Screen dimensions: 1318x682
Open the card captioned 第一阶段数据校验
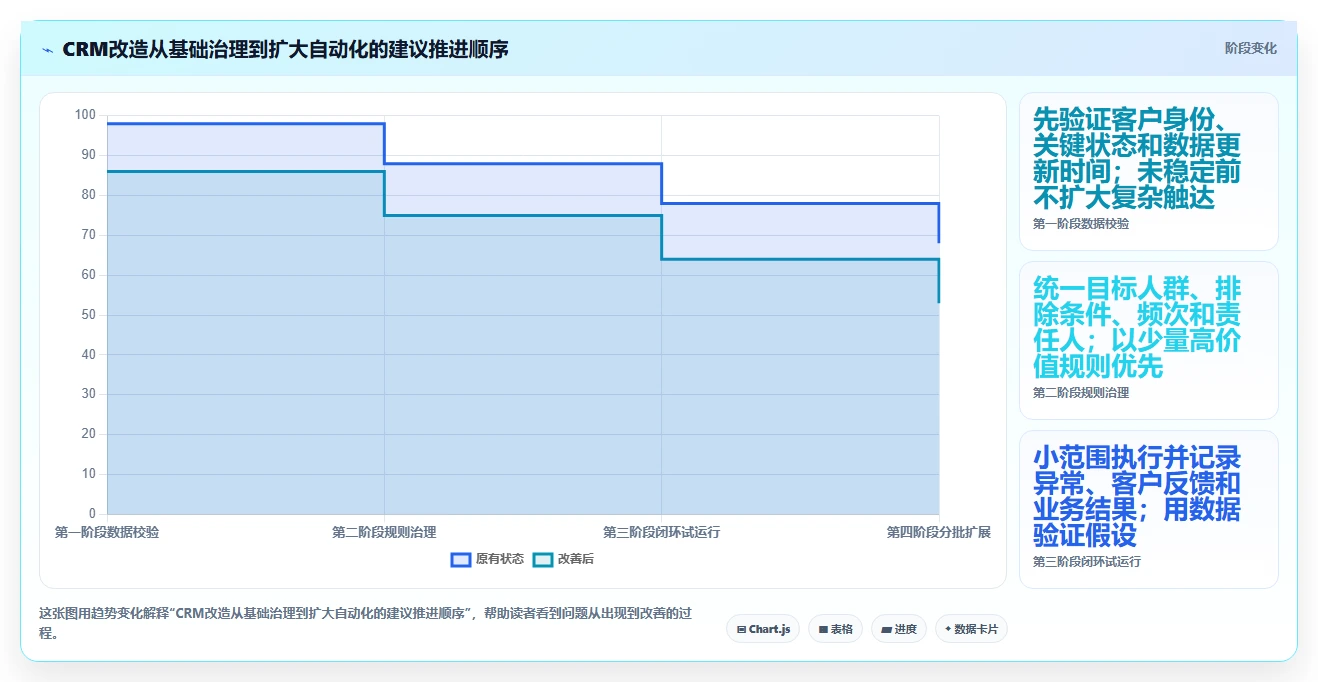1148,171
